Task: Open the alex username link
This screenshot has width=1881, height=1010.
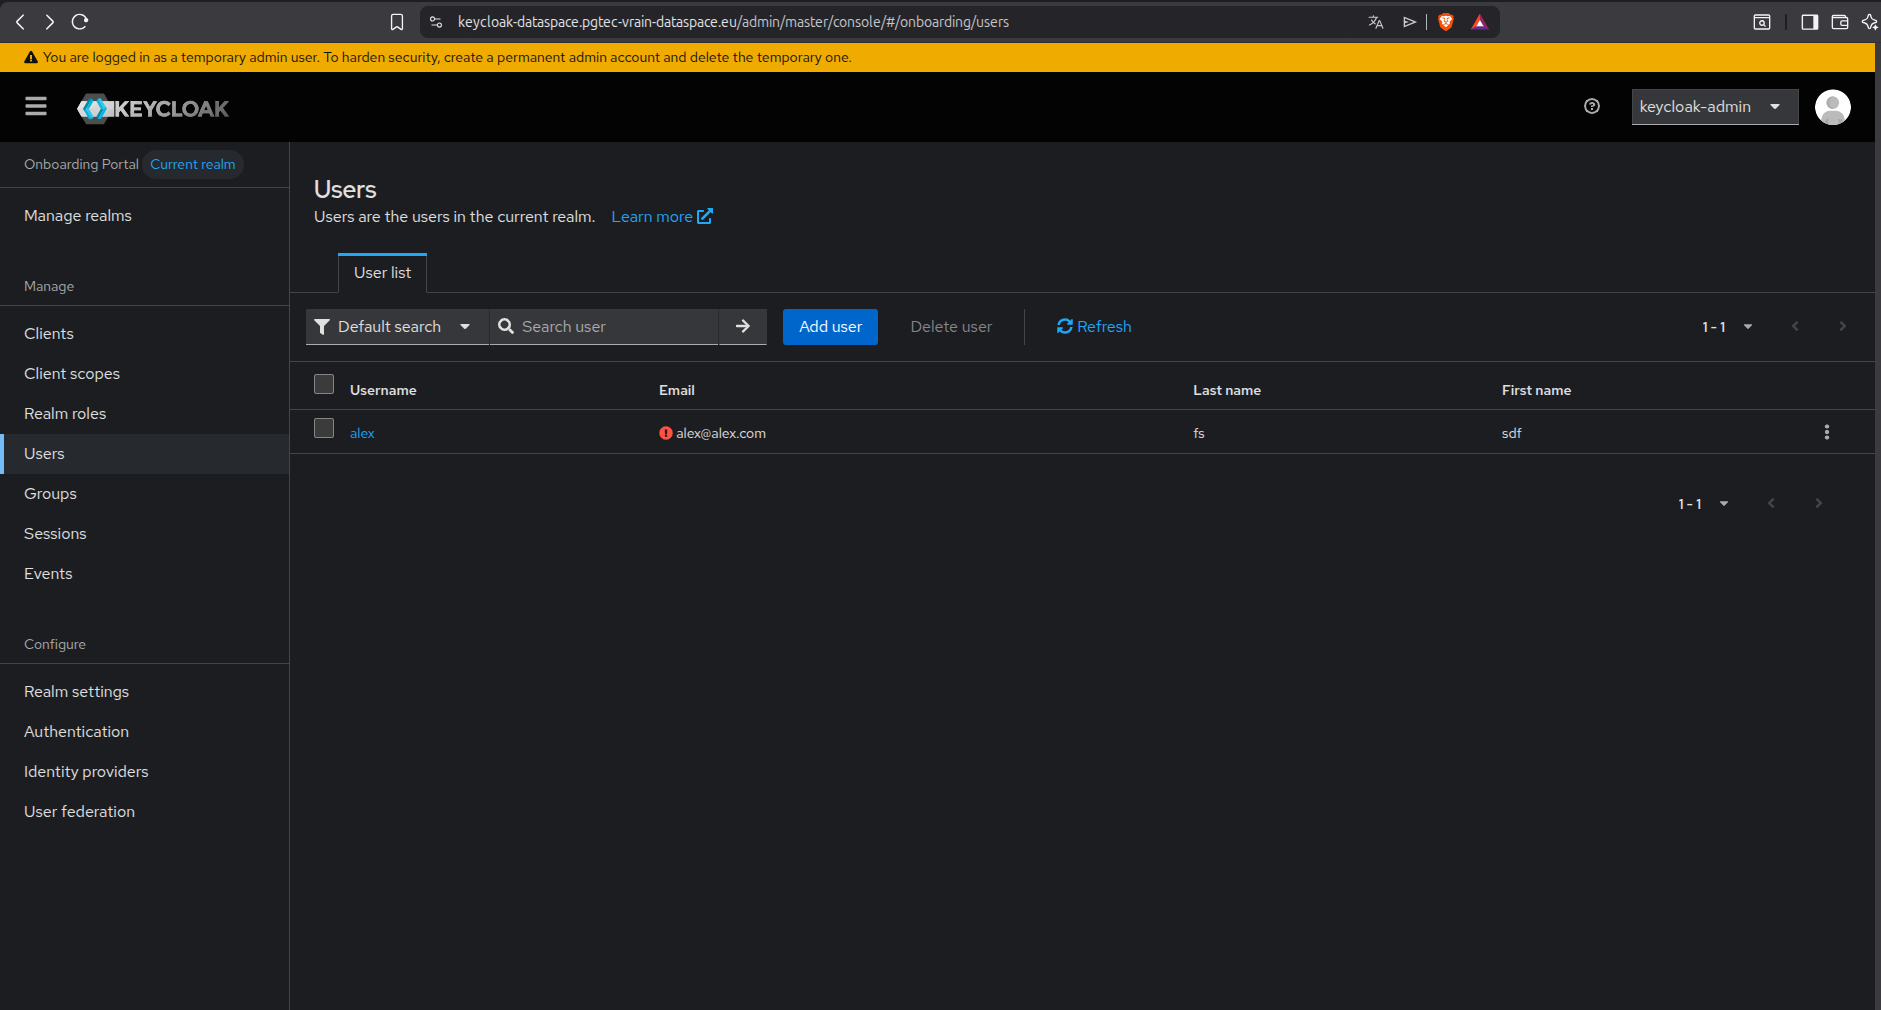Action: click(x=362, y=433)
